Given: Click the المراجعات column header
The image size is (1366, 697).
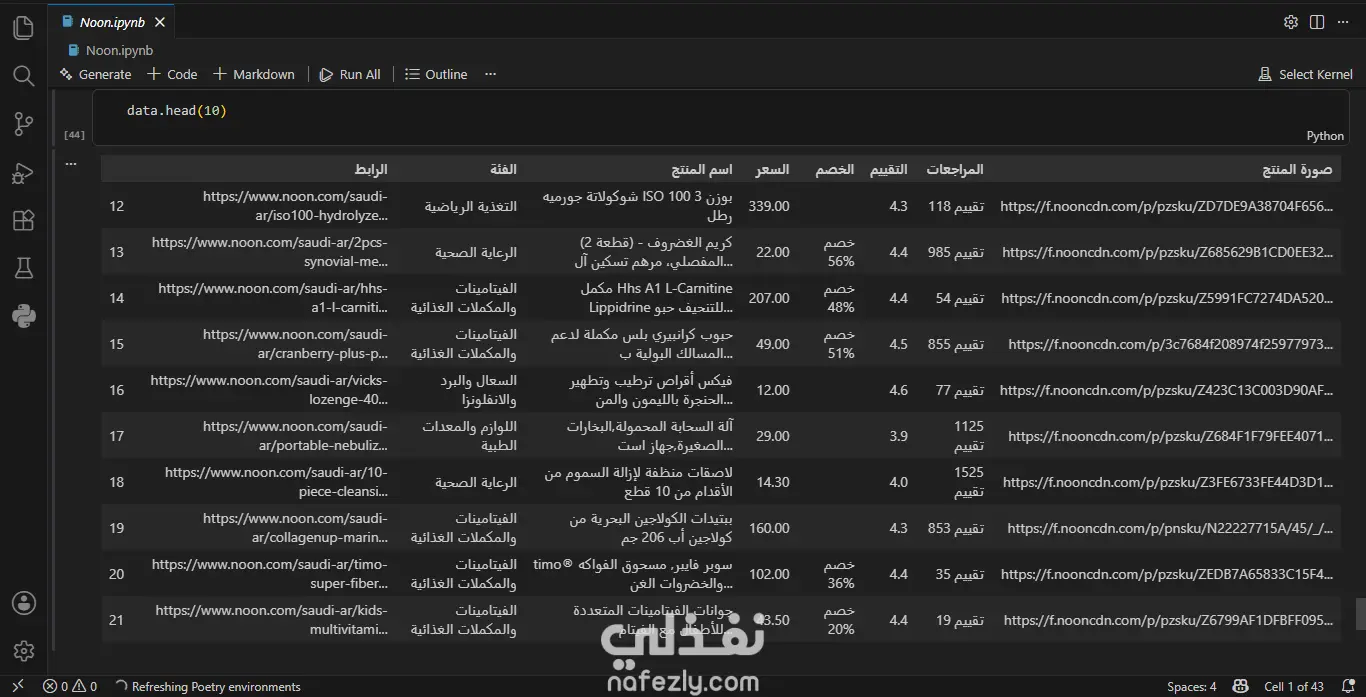Looking at the screenshot, I should click(954, 169).
